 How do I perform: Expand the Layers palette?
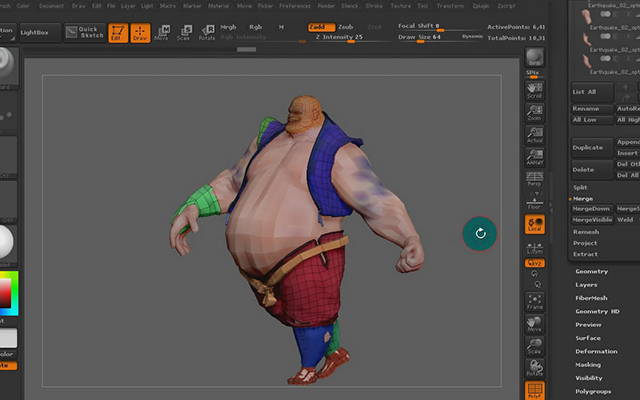[x=586, y=285]
